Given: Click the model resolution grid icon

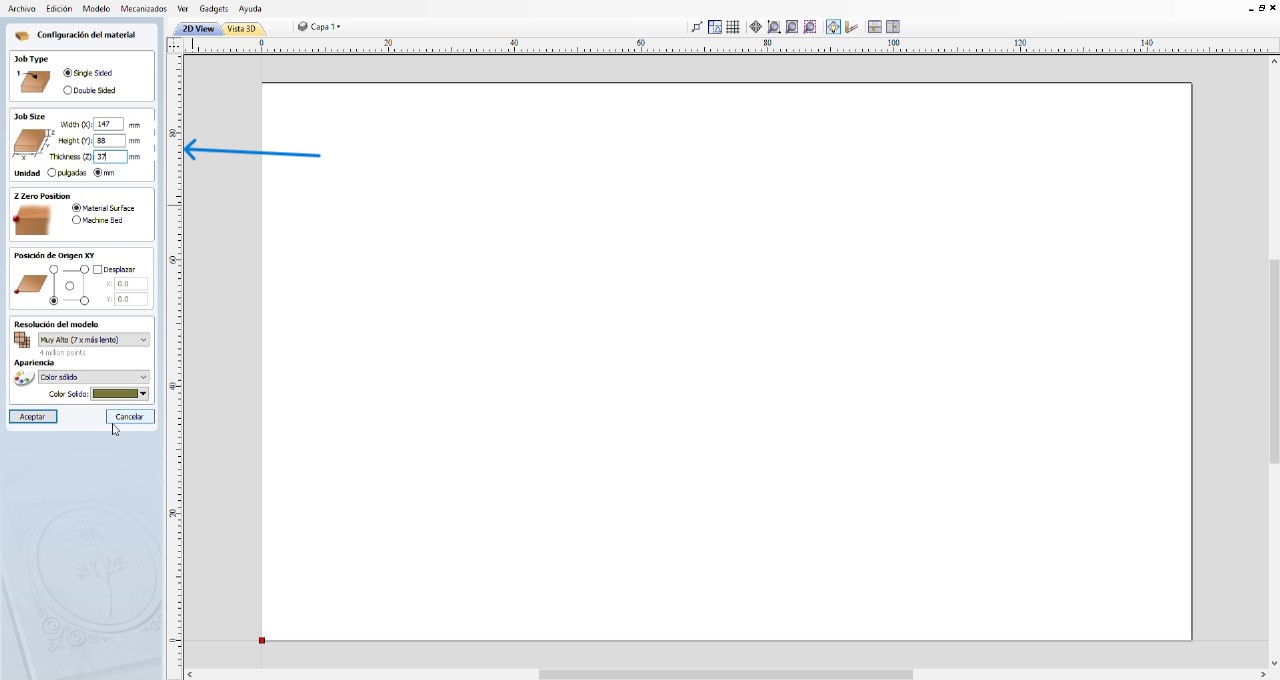Looking at the screenshot, I should 22,340.
